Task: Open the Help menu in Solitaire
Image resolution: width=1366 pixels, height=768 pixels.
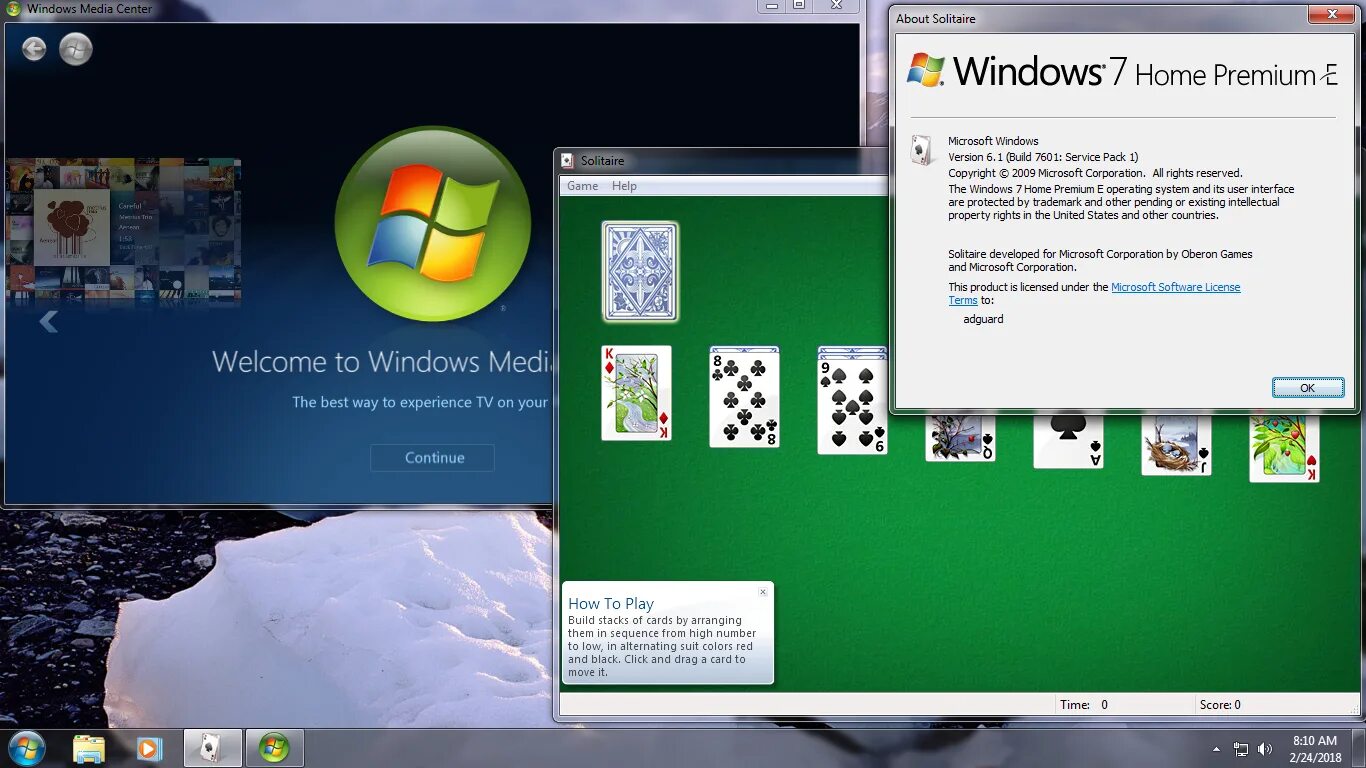Action: tap(624, 186)
